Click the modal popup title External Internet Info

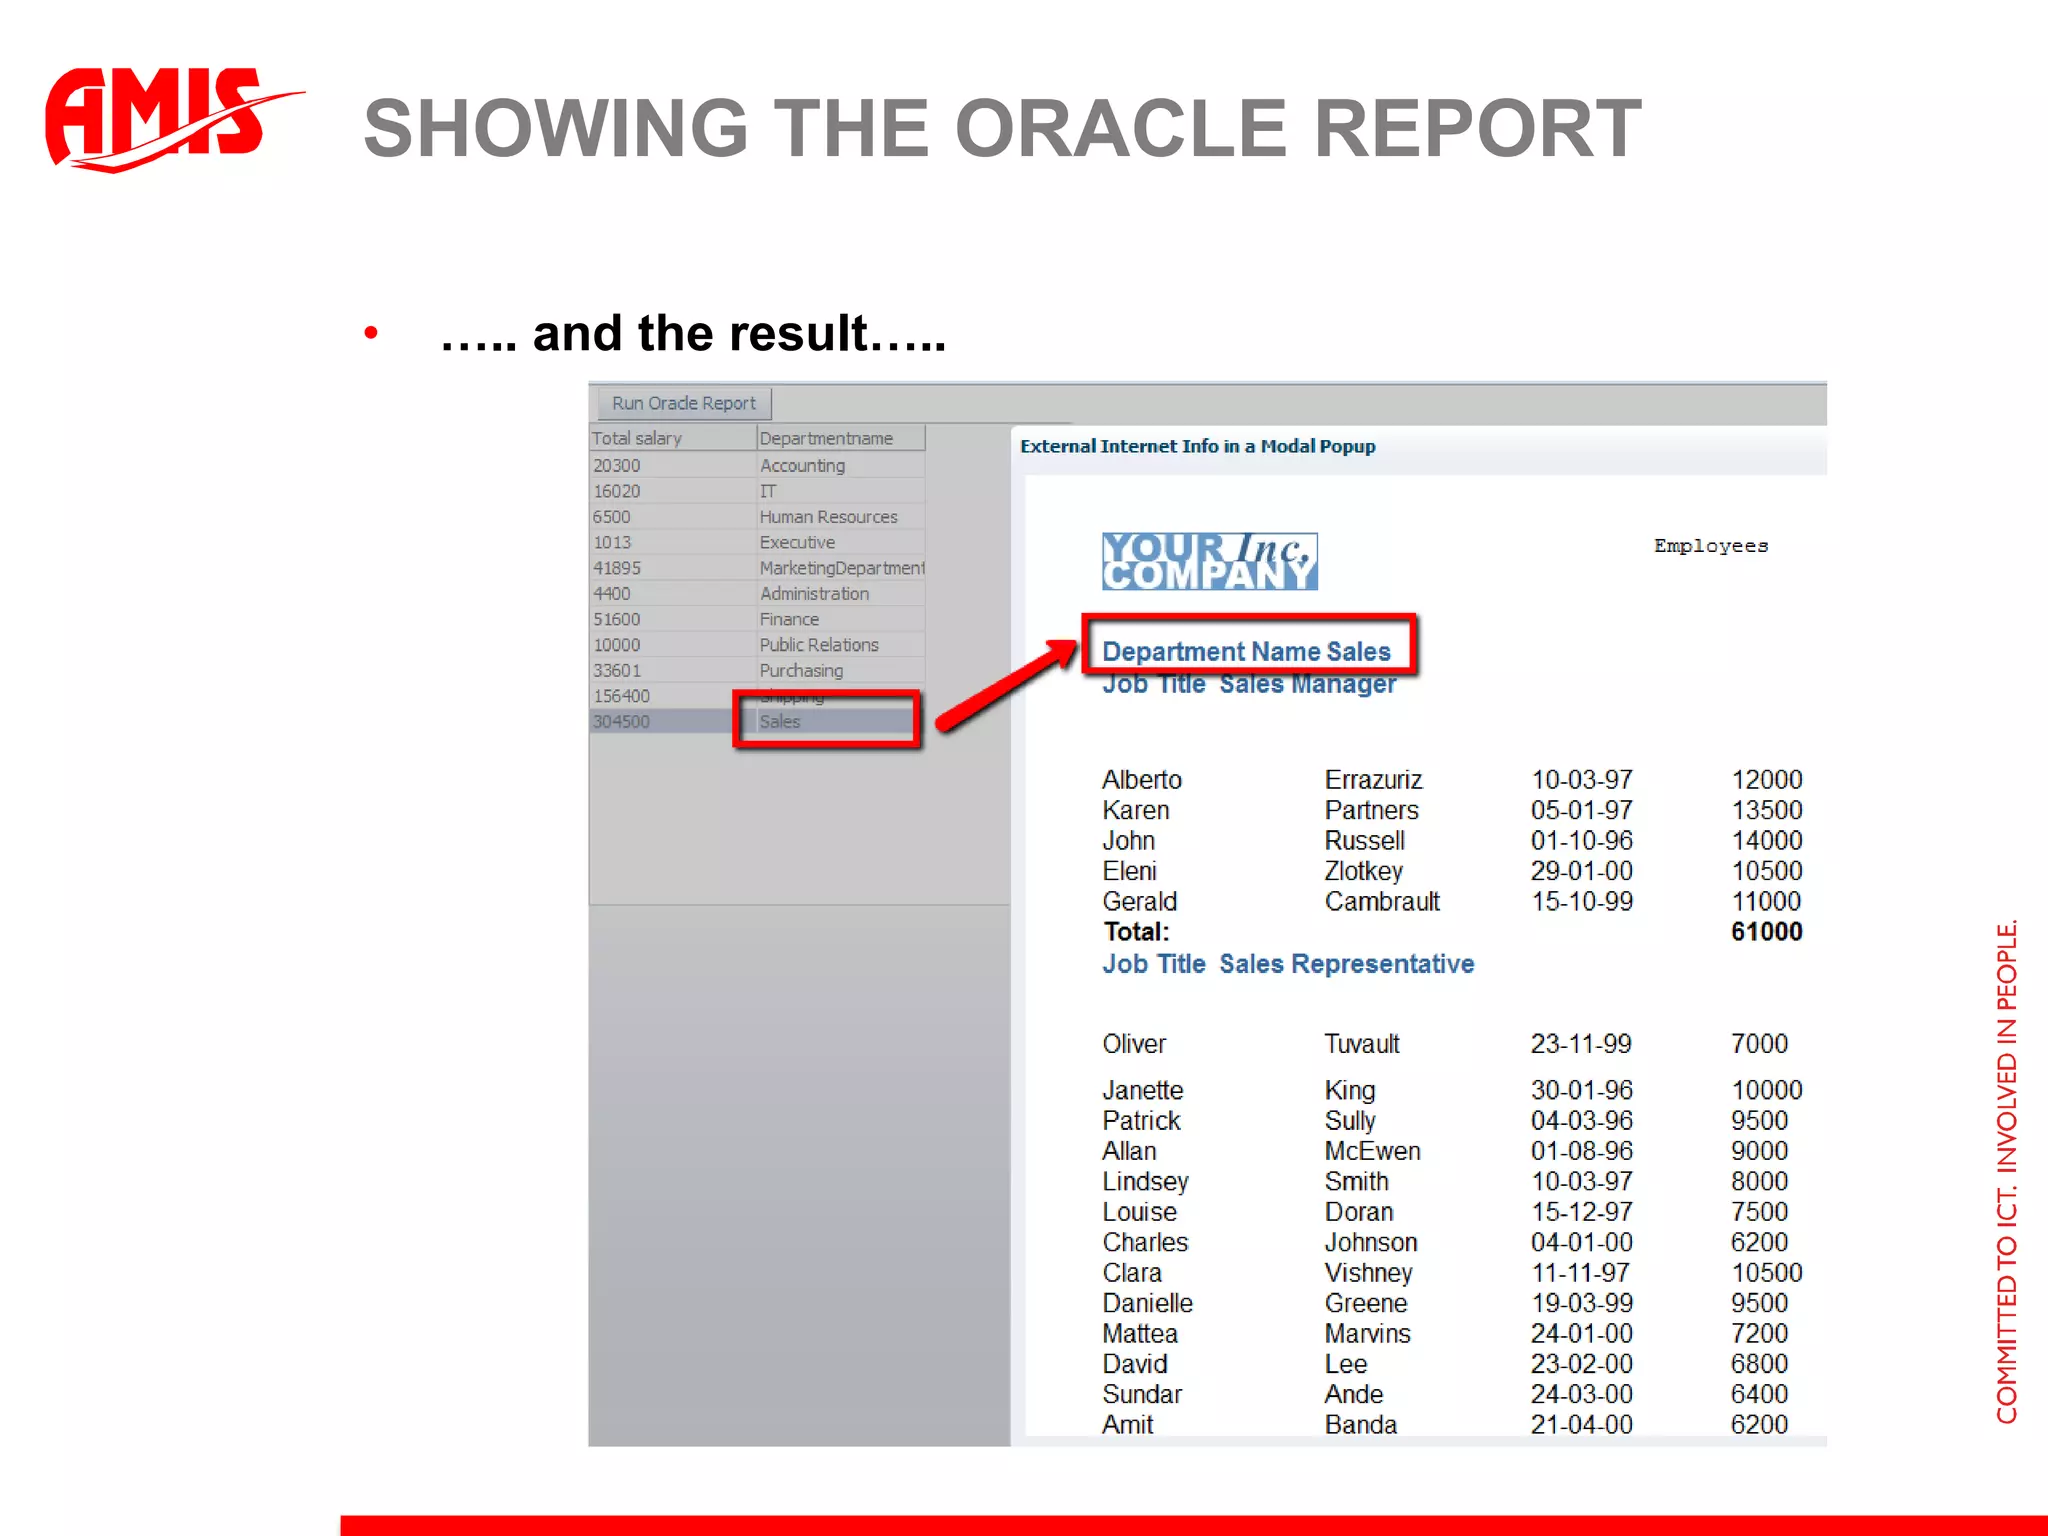tap(1198, 446)
